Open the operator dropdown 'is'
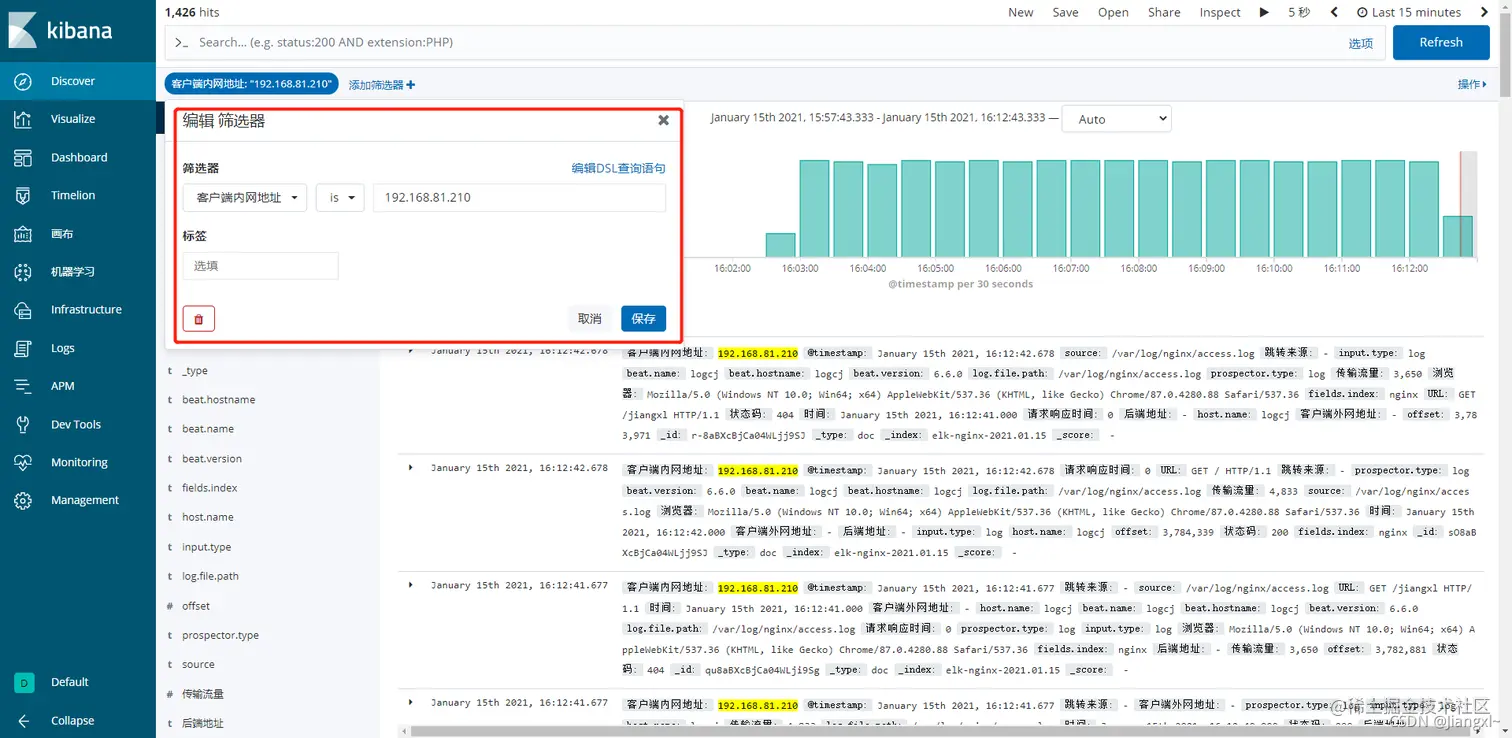This screenshot has width=1512, height=738. (x=340, y=198)
